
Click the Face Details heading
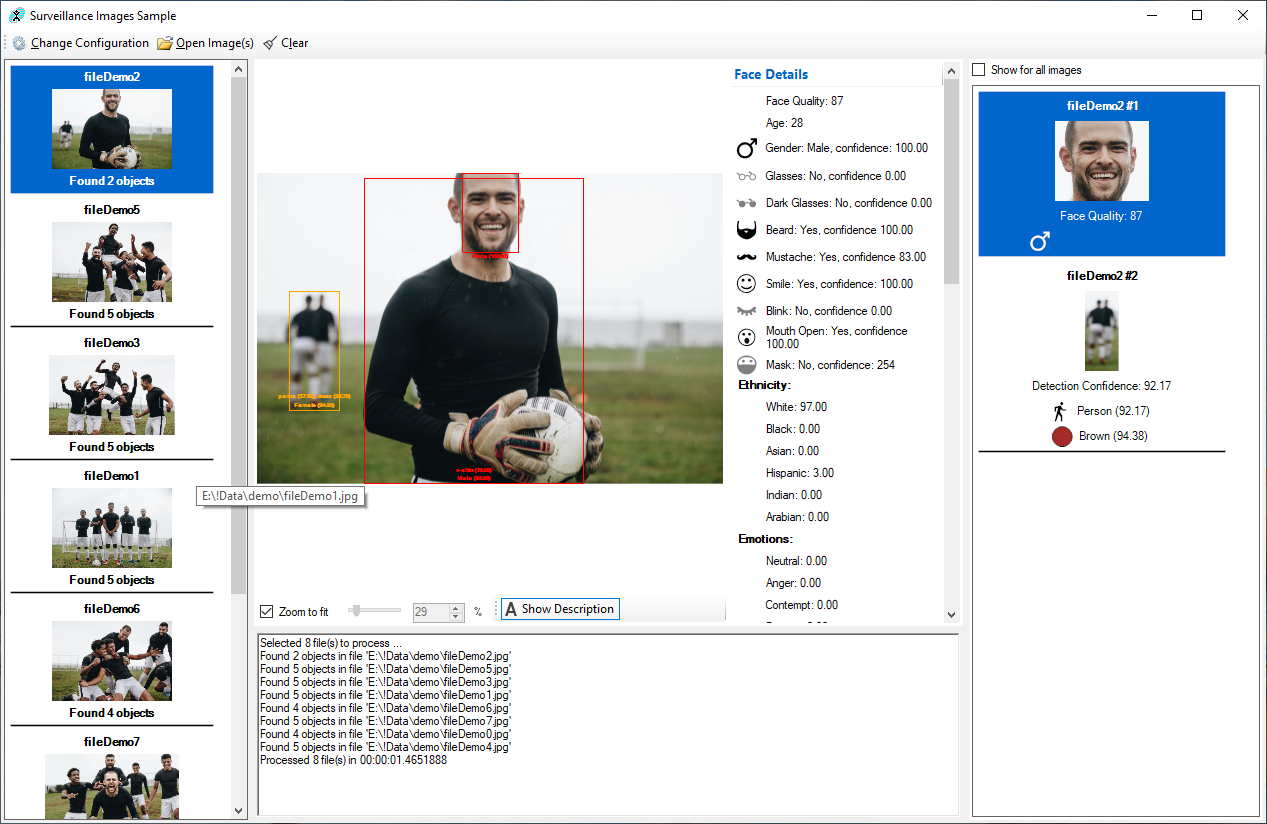(771, 74)
